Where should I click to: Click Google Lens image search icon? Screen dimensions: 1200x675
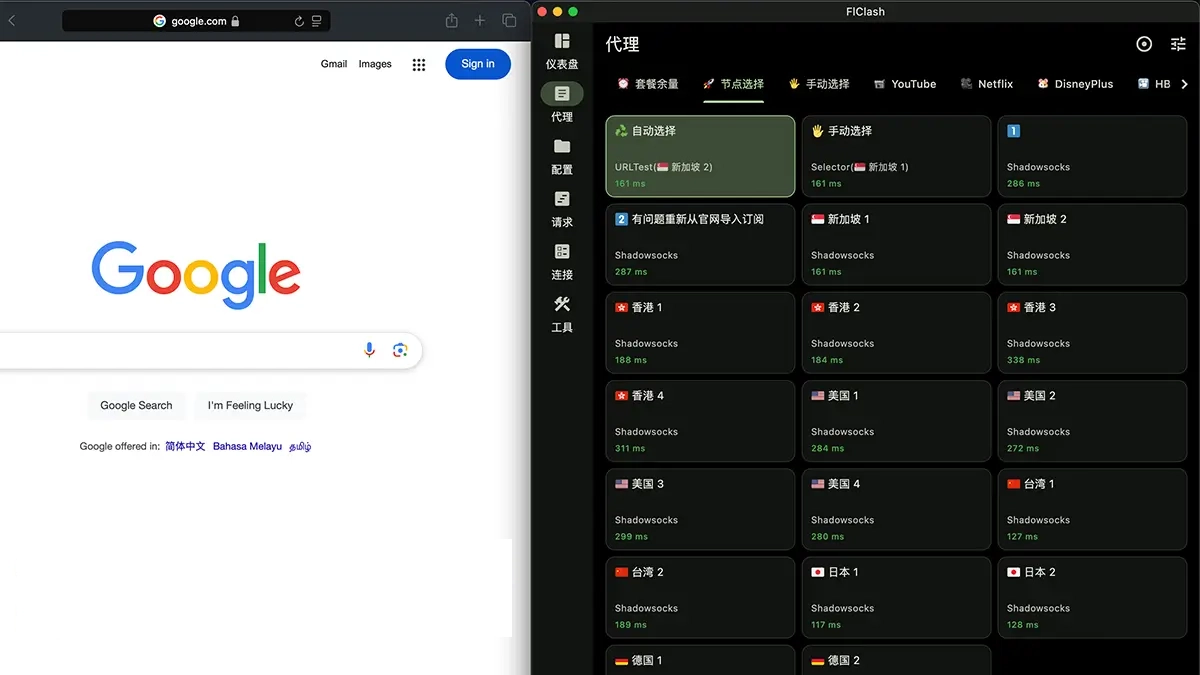point(400,350)
